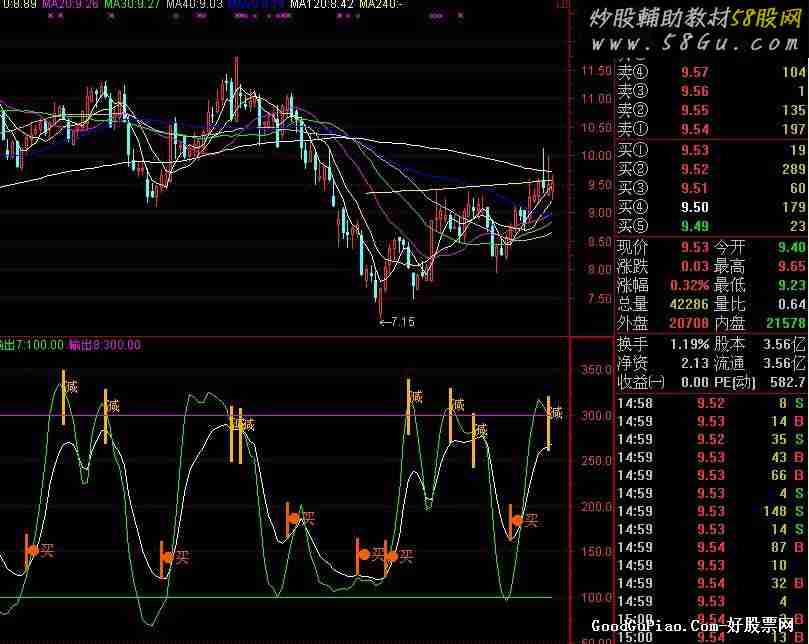Screen dimensions: 809x644
Task: Click the MA30:9.27 moving average label
Action: point(134,5)
